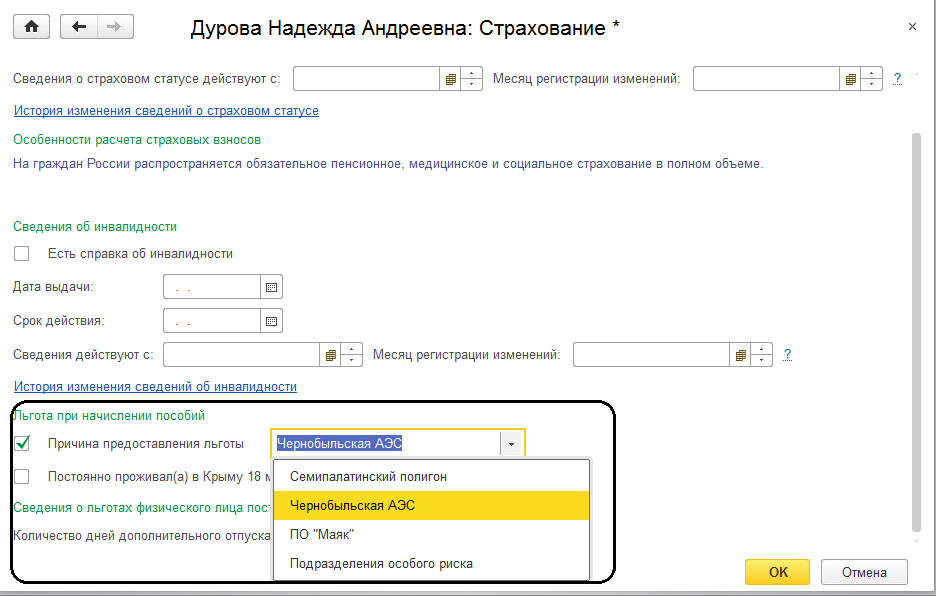The width and height of the screenshot is (936, 596).
Task: Open calendar for Срок действия field
Action: click(x=271, y=321)
